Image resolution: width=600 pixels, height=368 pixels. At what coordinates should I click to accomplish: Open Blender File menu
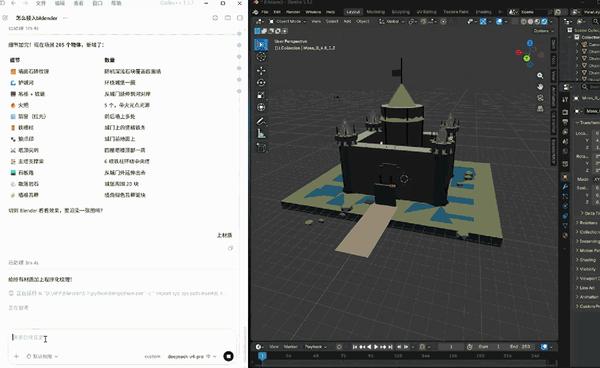click(265, 12)
